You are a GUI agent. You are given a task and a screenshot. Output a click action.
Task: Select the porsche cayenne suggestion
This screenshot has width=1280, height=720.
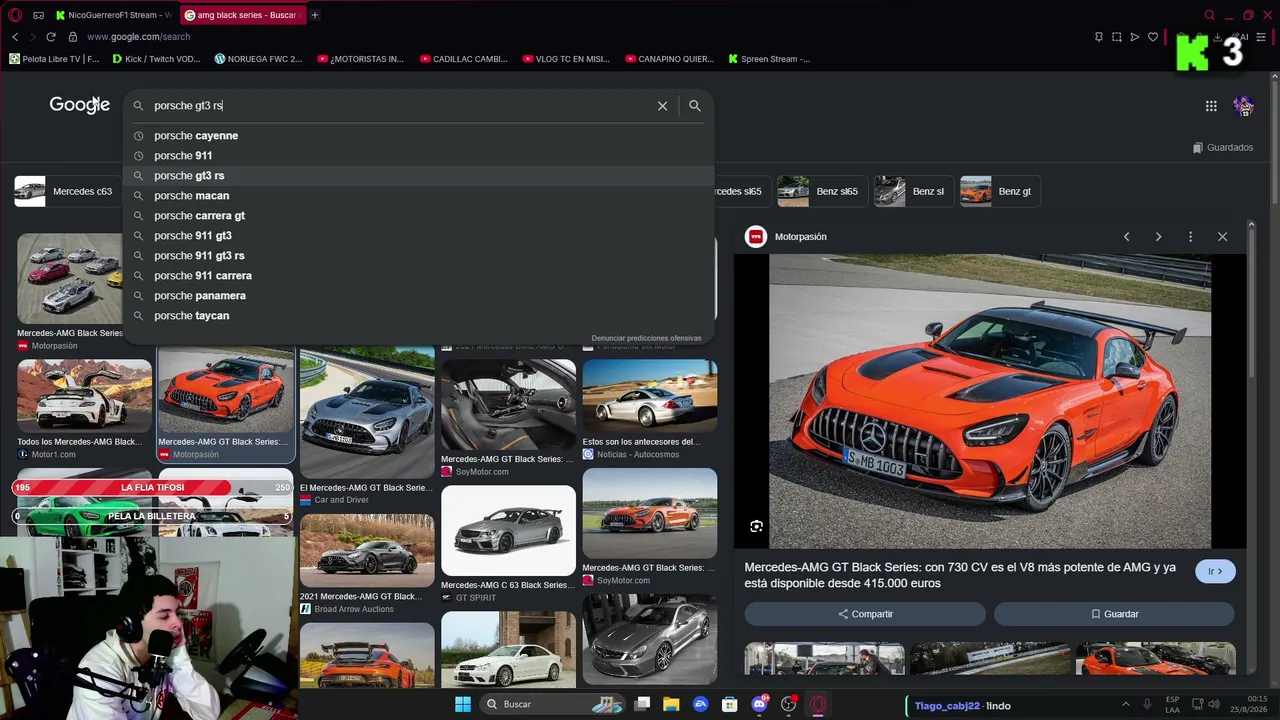[418, 136]
